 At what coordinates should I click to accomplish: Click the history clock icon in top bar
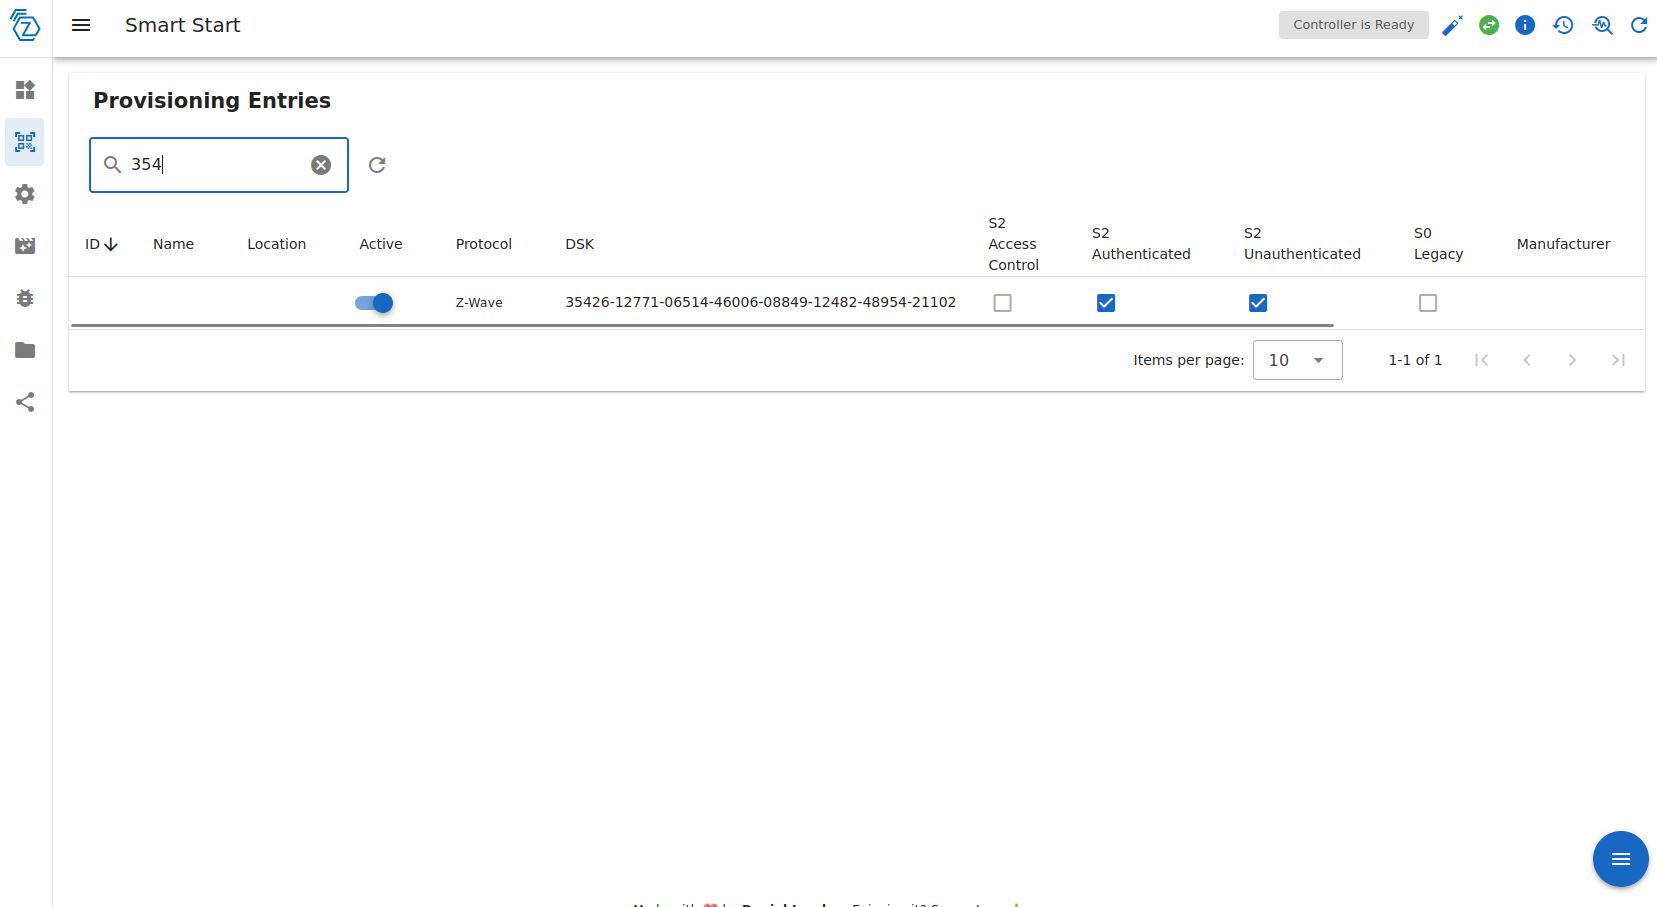tap(1563, 25)
